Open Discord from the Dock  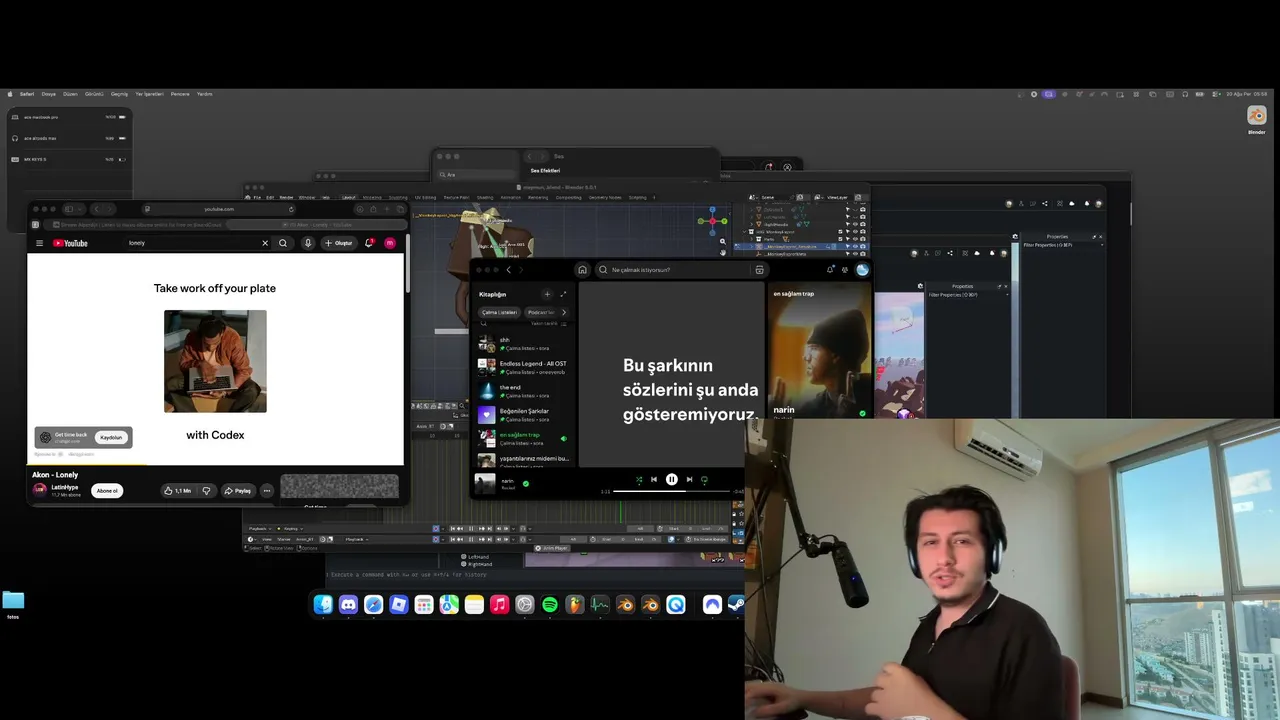point(348,604)
